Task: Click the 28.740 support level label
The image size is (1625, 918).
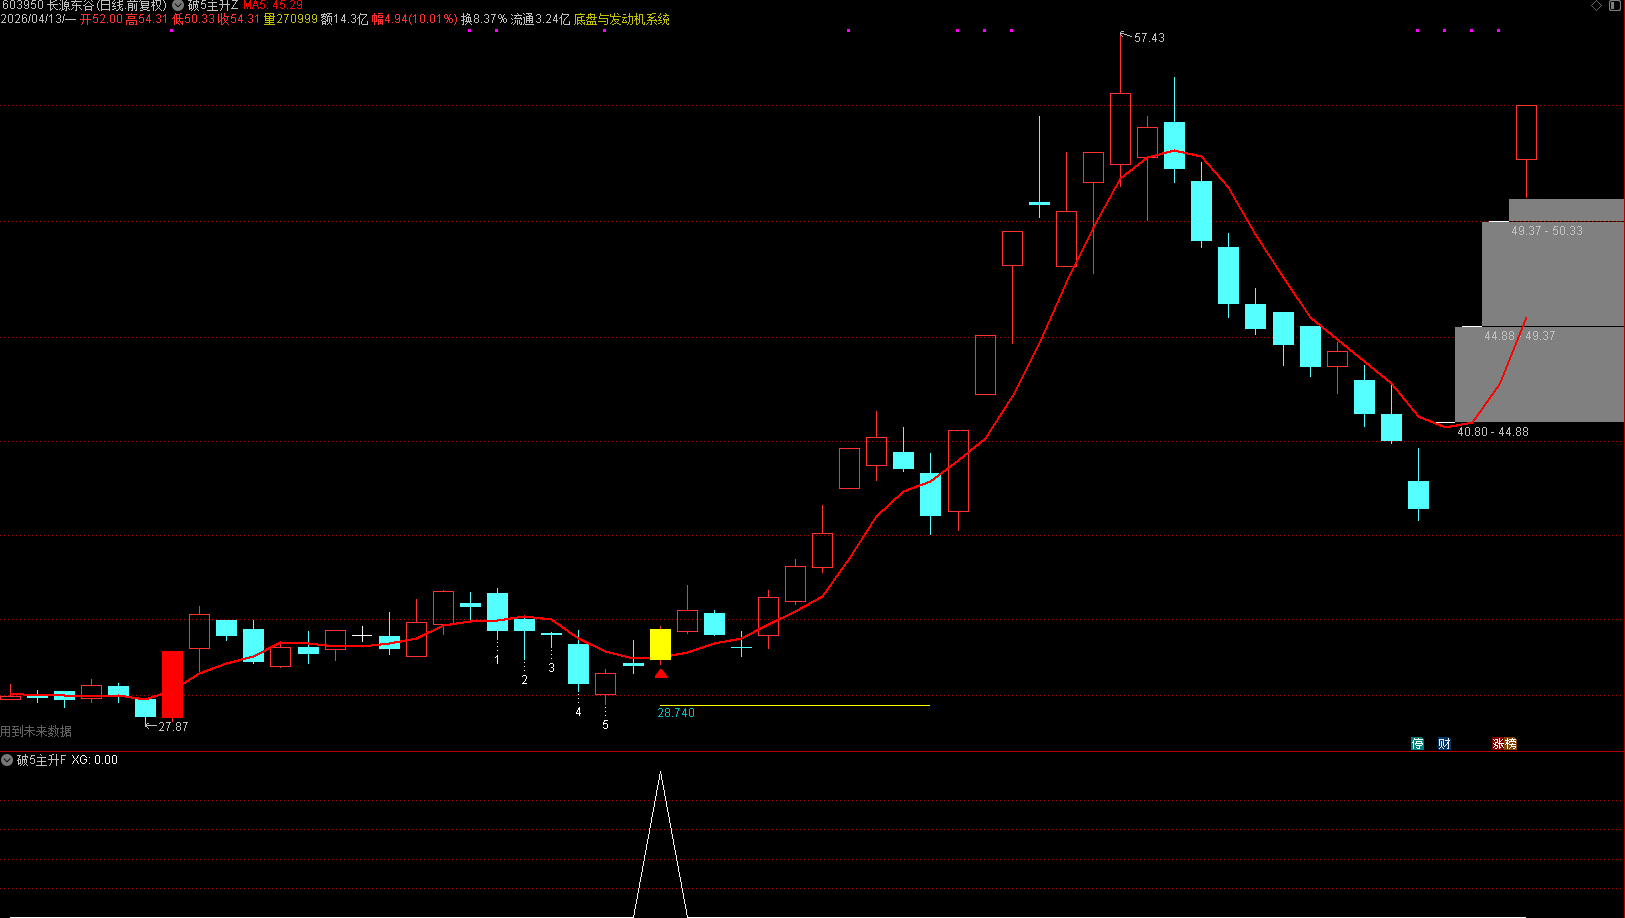Action: [x=676, y=713]
